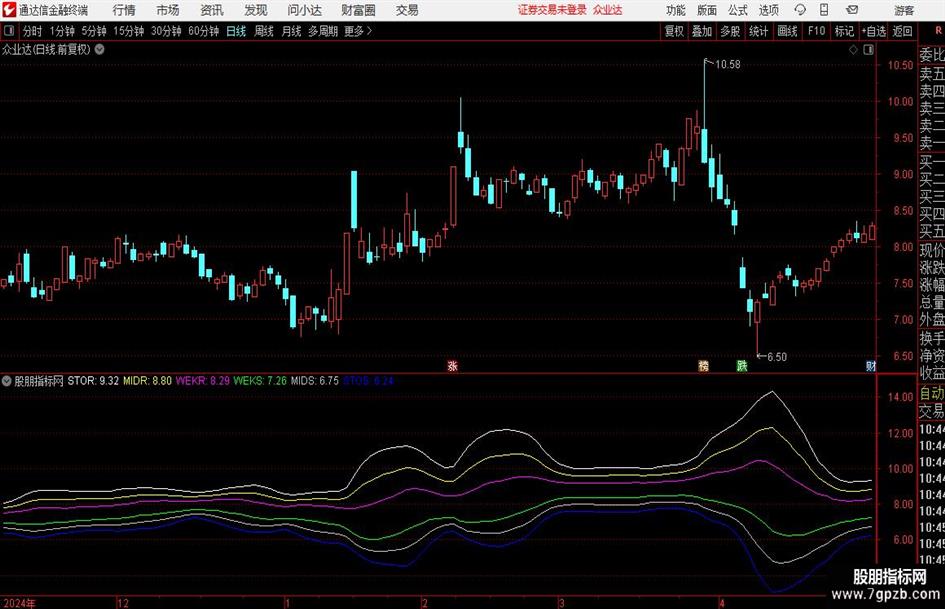Click the diamond icon above the price axis
The width and height of the screenshot is (945, 609).
point(853,50)
